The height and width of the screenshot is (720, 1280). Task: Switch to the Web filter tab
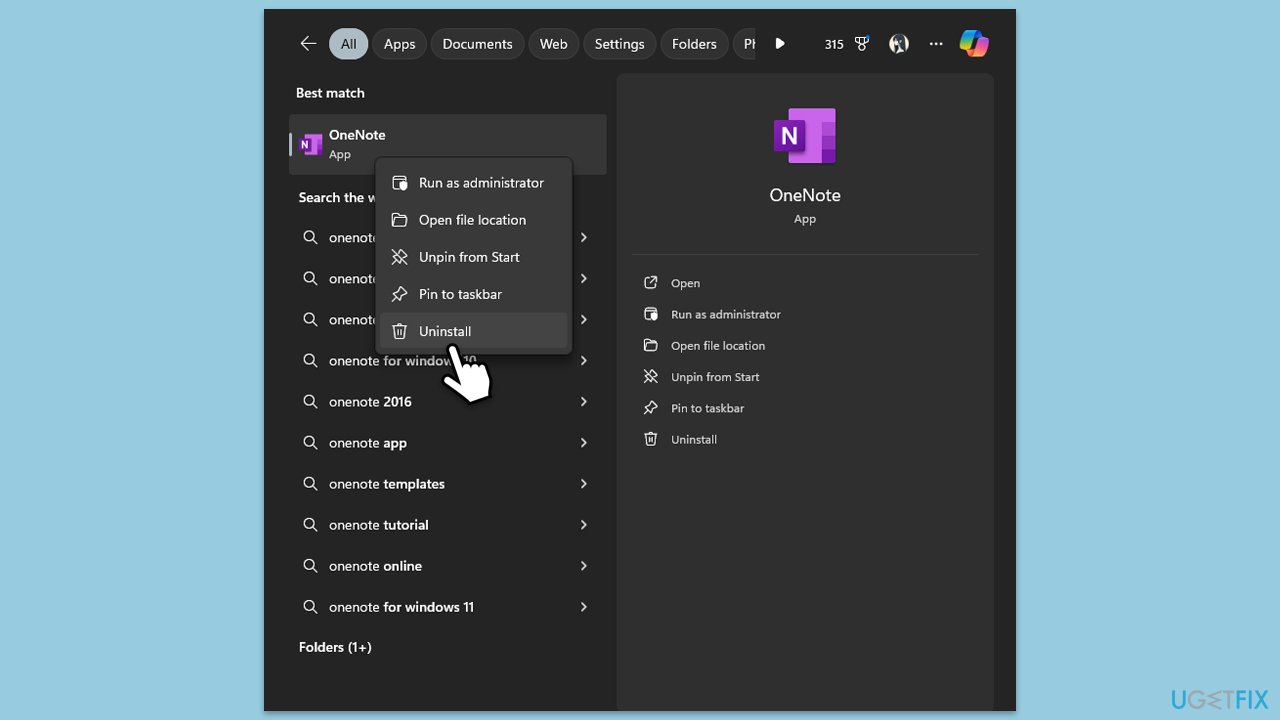[x=553, y=44]
